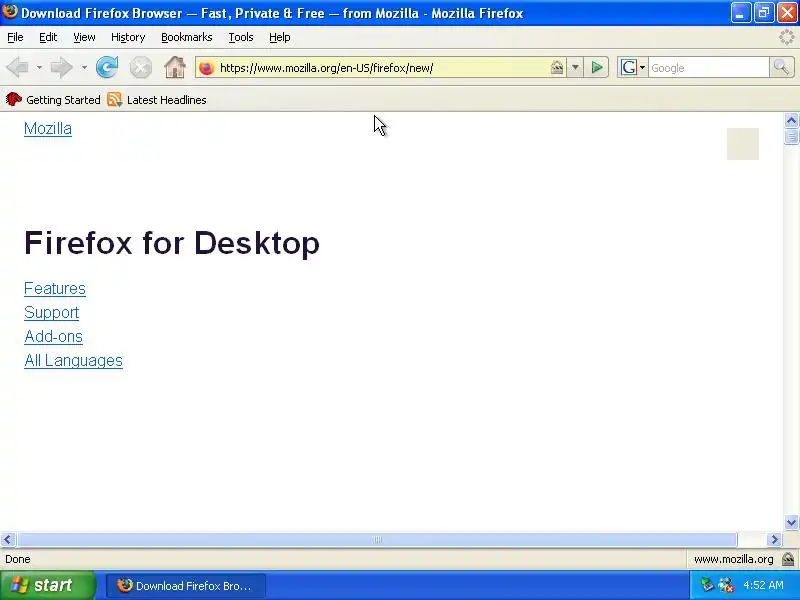The width and height of the screenshot is (800, 600).
Task: Open the Tools menu
Action: pos(241,37)
